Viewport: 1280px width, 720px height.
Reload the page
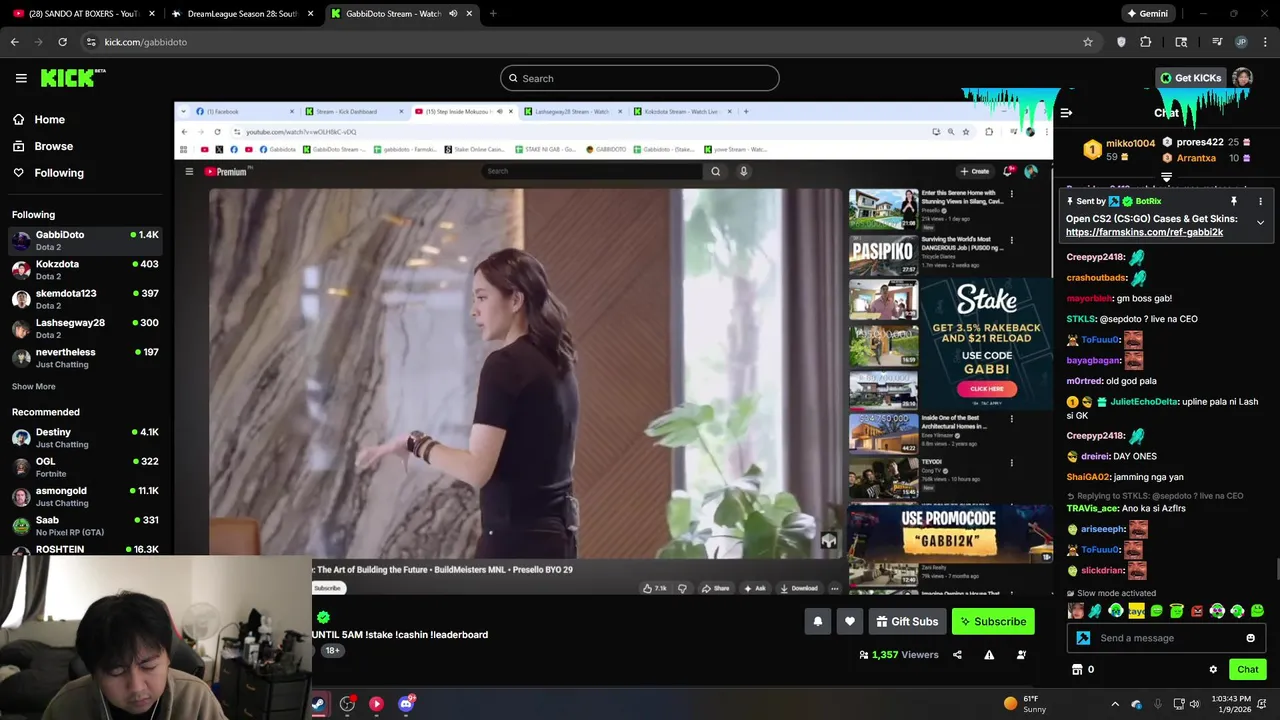(62, 42)
